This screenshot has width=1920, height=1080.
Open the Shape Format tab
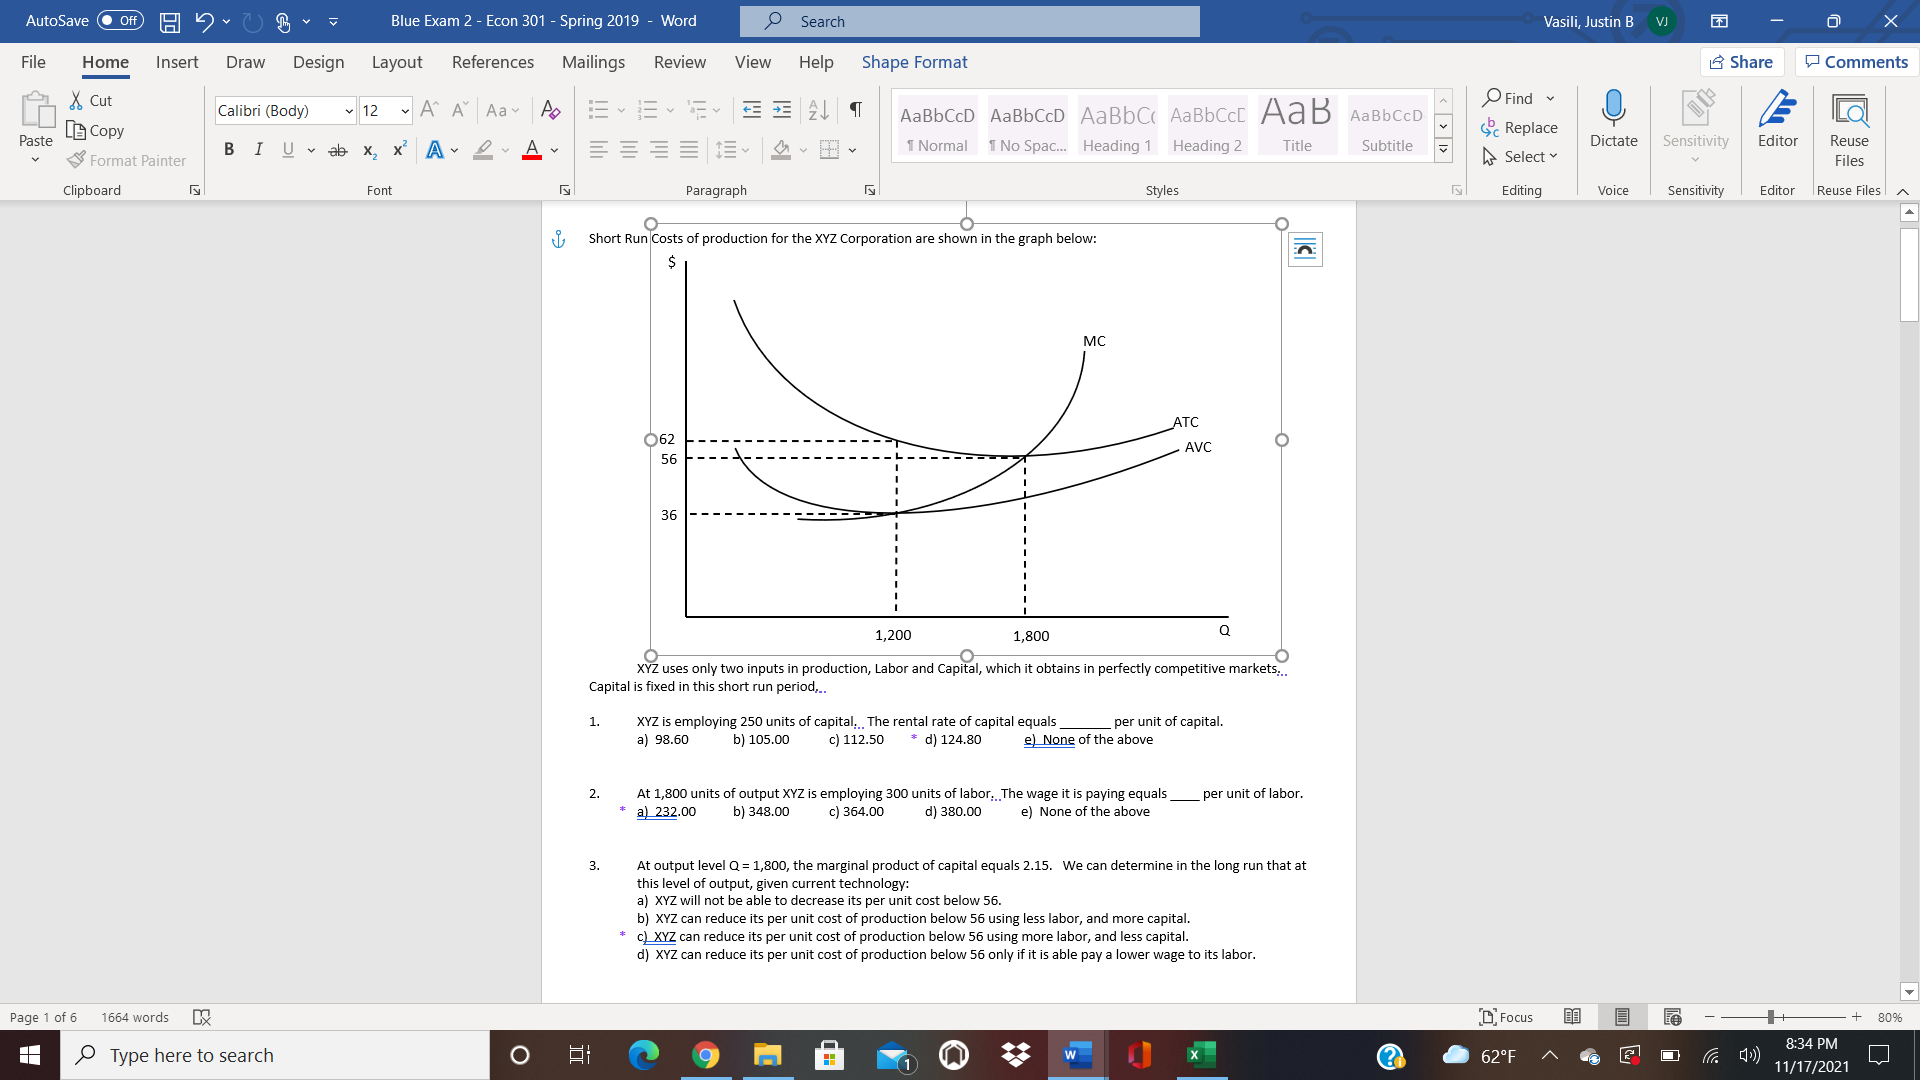coord(913,62)
